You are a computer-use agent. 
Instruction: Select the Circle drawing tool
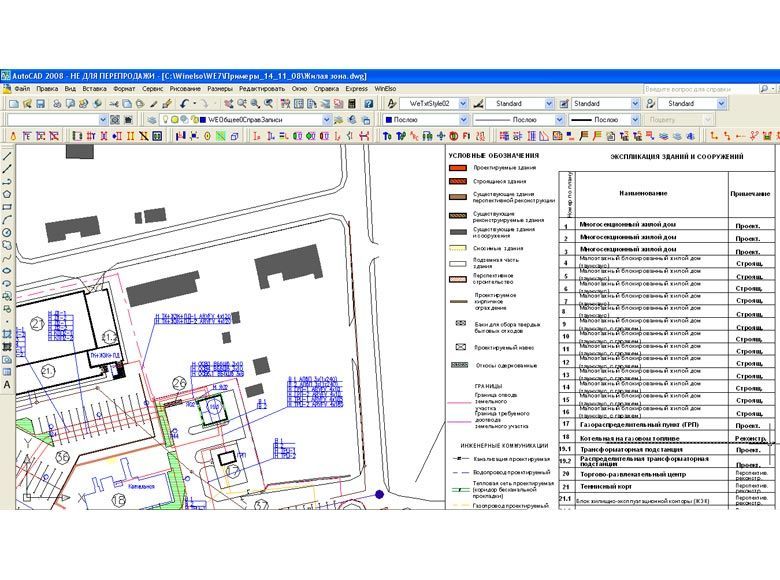pyautogui.click(x=7, y=232)
